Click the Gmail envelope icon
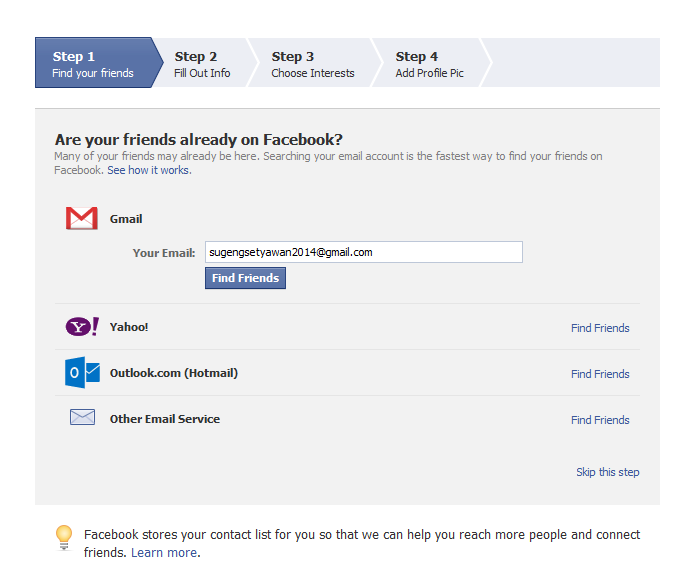The width and height of the screenshot is (699, 585). click(x=82, y=218)
